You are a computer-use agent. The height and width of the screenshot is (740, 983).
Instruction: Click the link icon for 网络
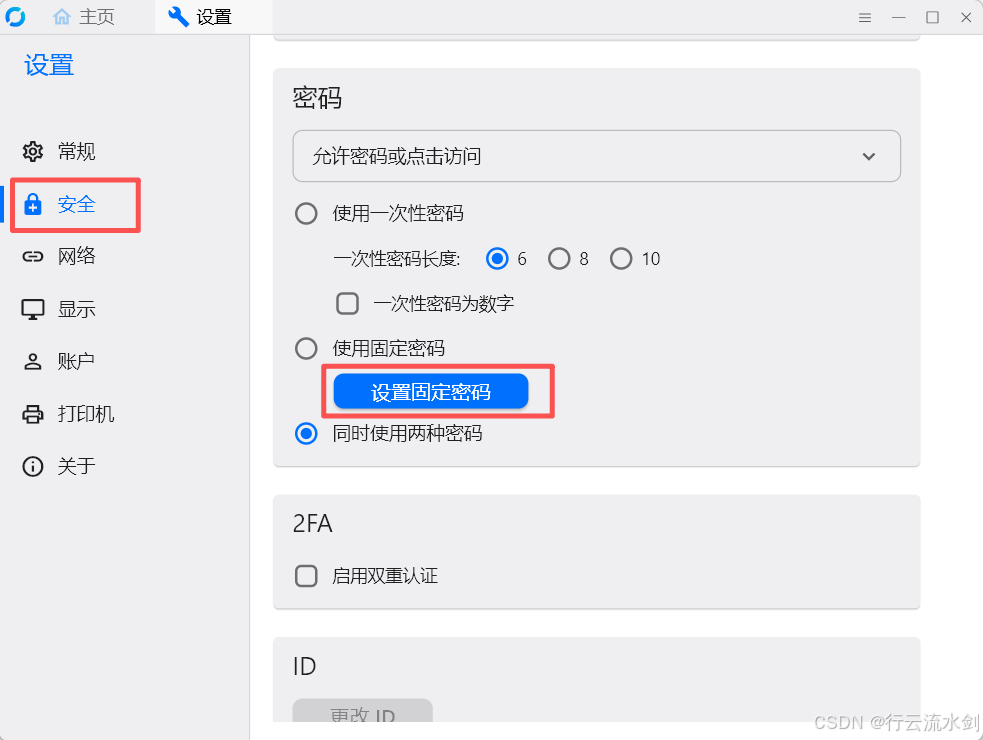33,257
